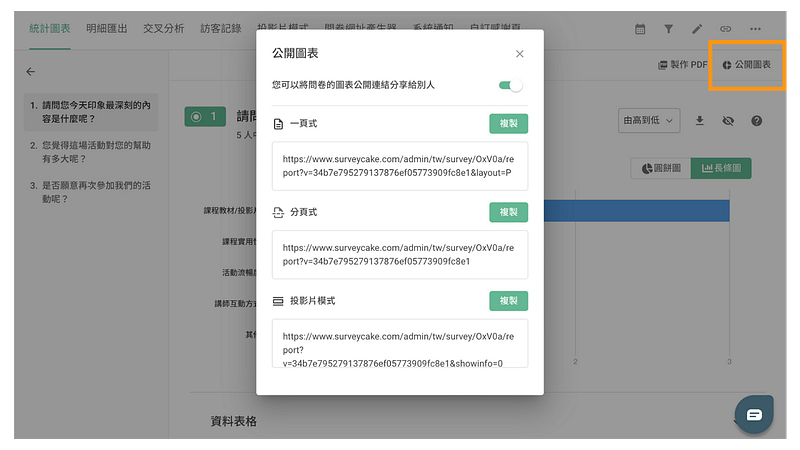The width and height of the screenshot is (800, 450).
Task: Toggle chart visibility with crossed-eye icon
Action: pos(728,121)
